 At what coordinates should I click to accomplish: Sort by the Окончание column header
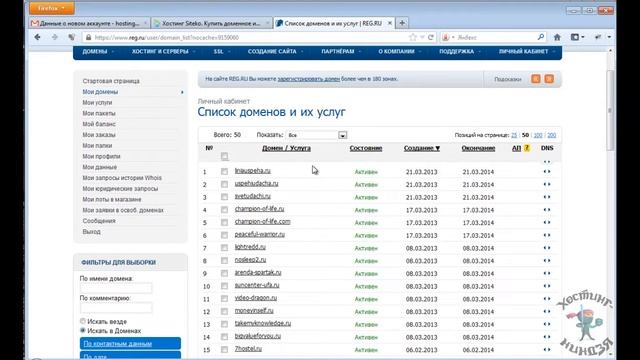(478, 148)
